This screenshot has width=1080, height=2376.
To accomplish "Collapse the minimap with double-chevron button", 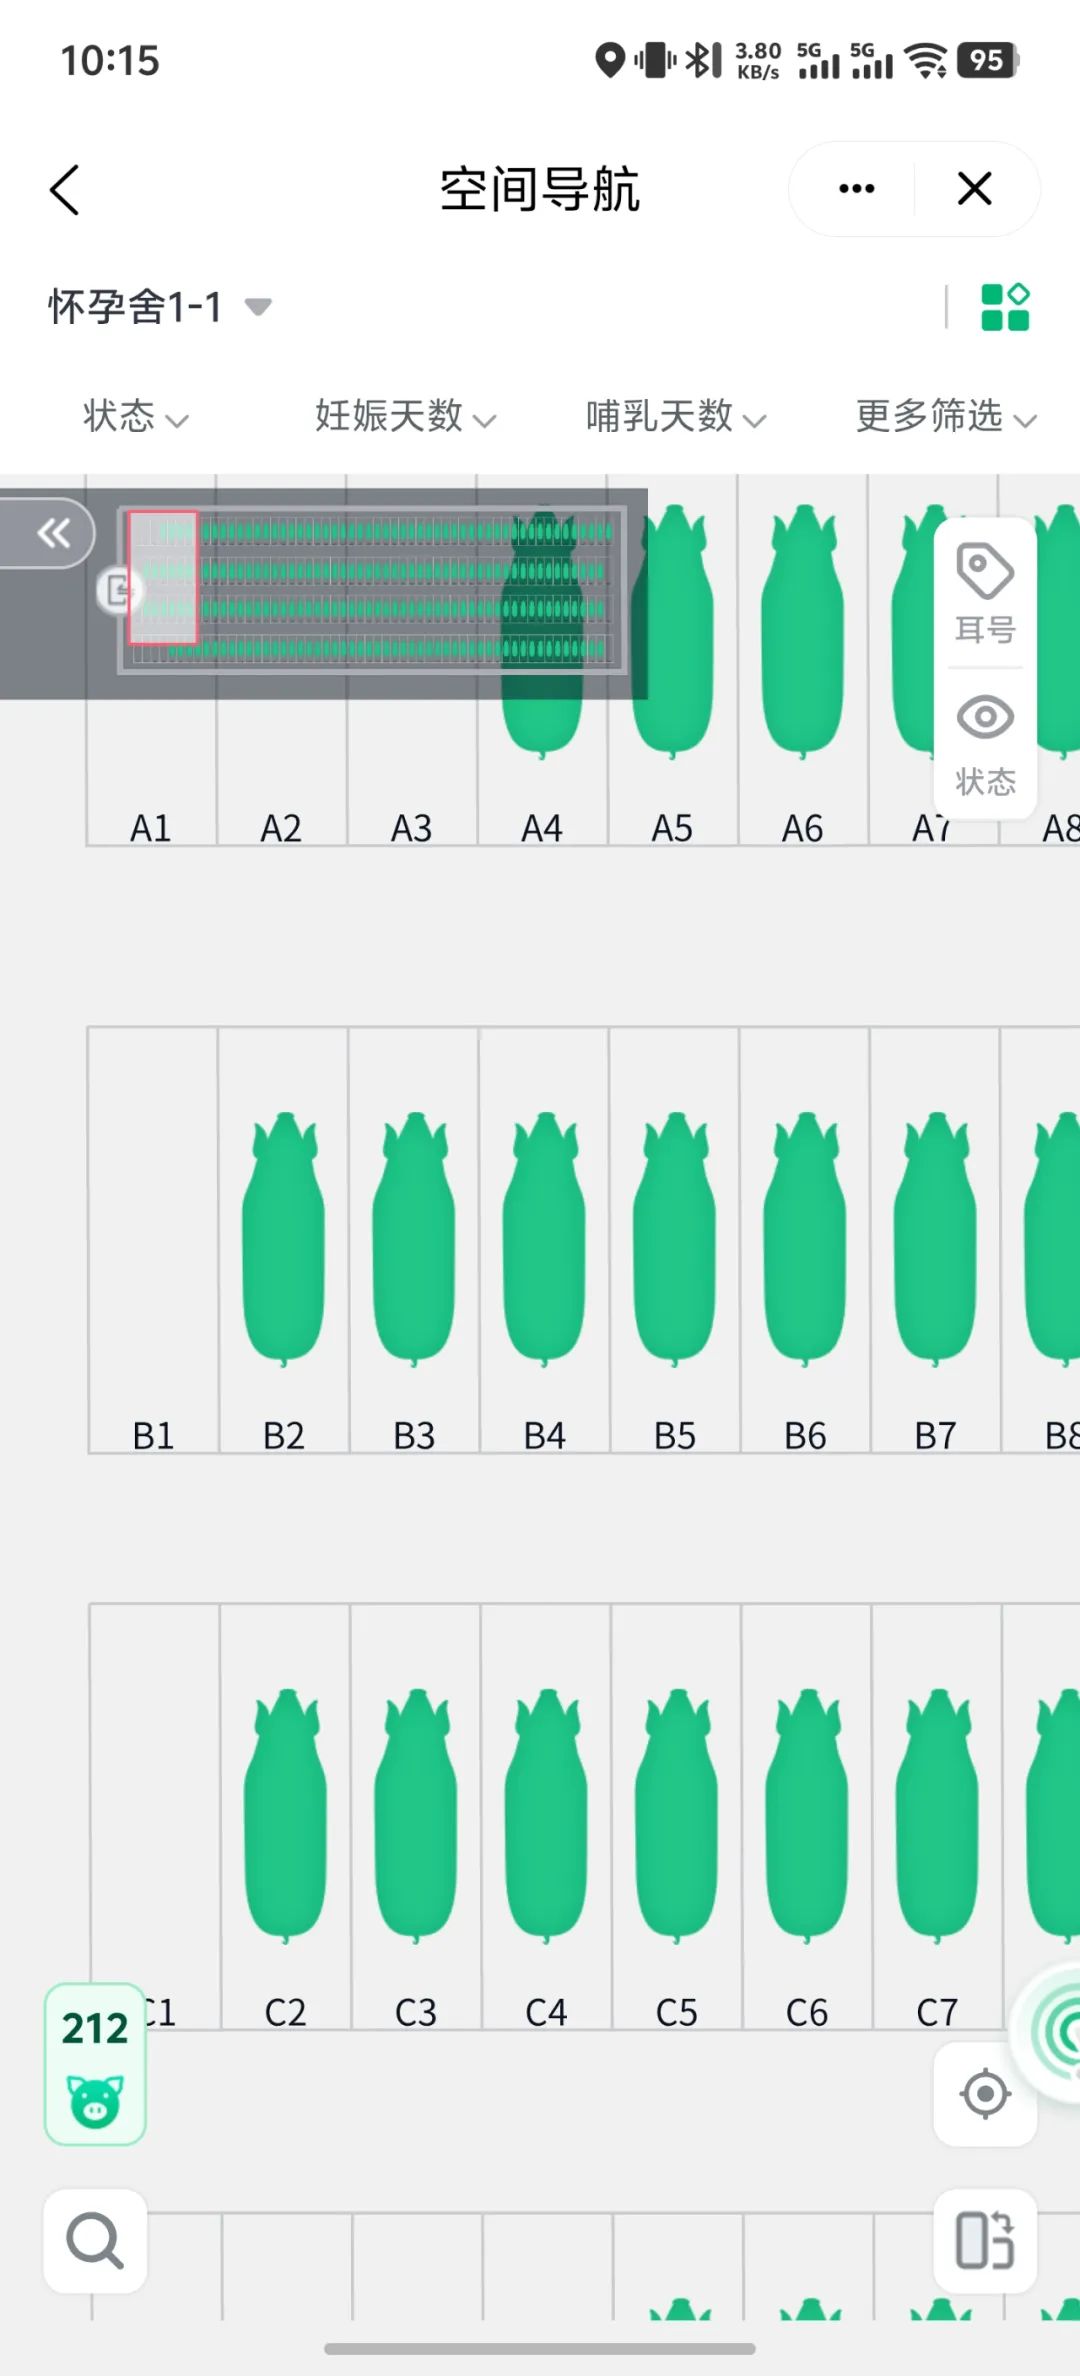I will [52, 533].
